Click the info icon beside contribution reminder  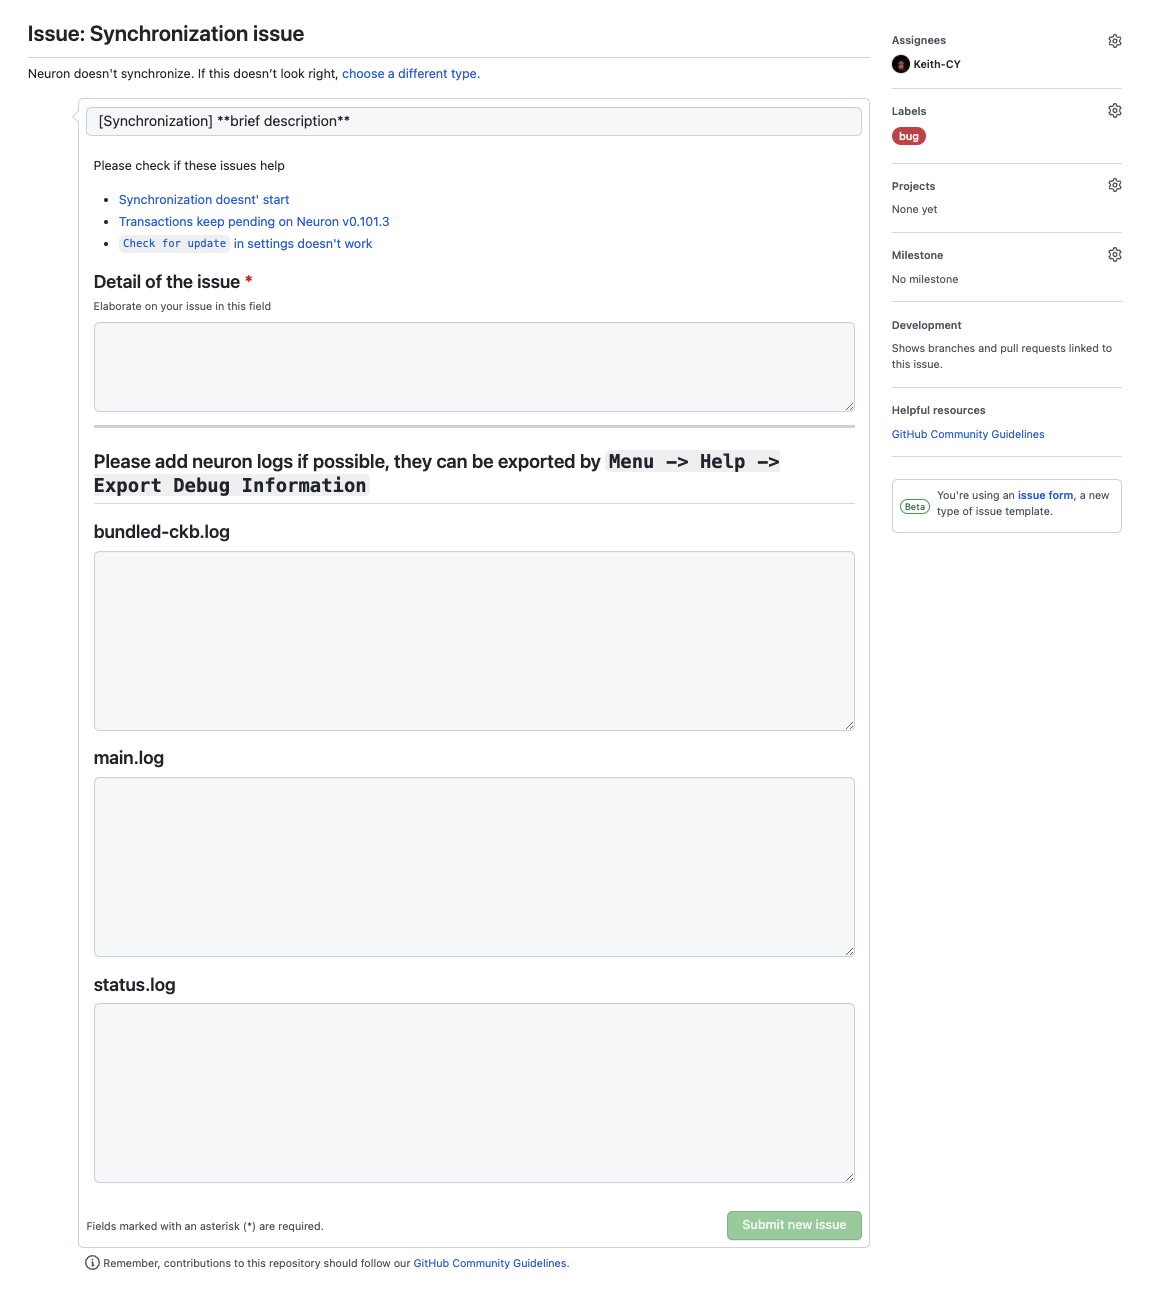pyautogui.click(x=93, y=1263)
